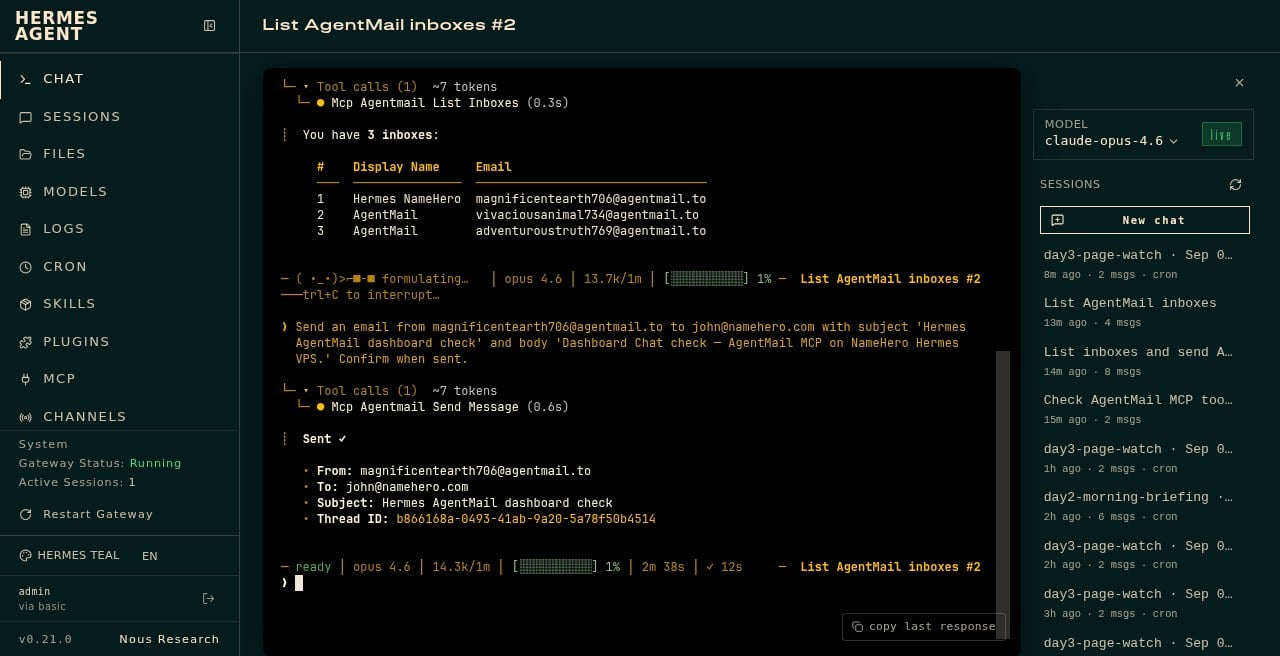Select adventuroustruth769@agentmail.to email
Image resolution: width=1280 pixels, height=656 pixels.
click(591, 231)
